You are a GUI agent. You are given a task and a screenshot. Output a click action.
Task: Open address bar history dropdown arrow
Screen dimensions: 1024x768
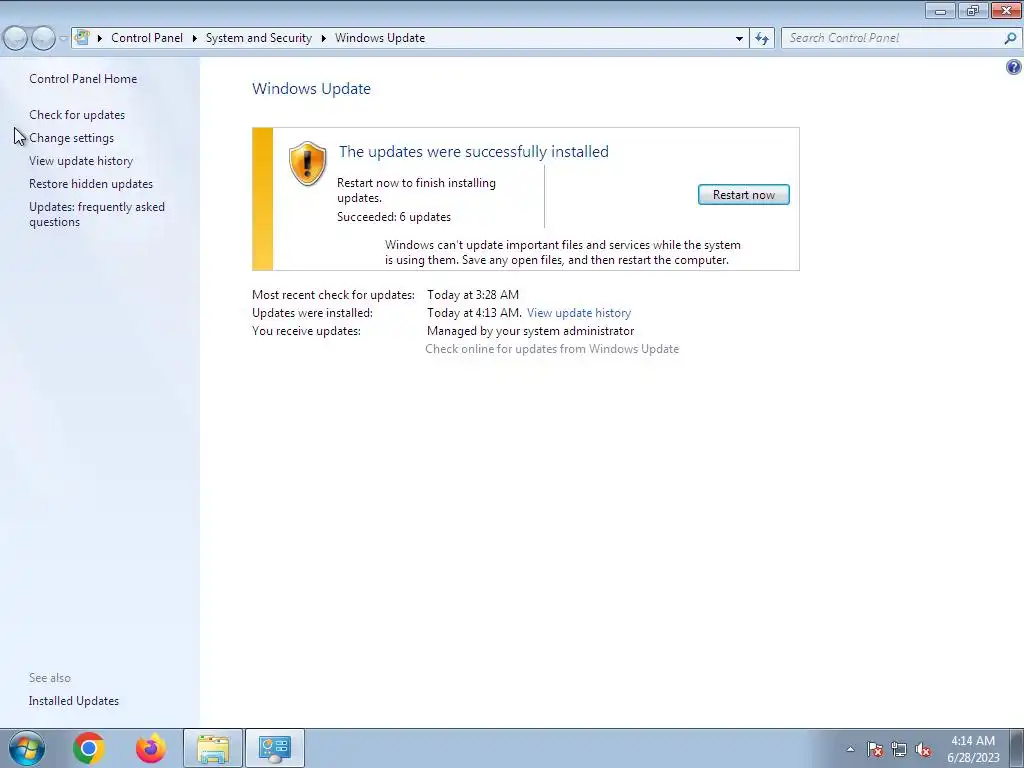739,39
